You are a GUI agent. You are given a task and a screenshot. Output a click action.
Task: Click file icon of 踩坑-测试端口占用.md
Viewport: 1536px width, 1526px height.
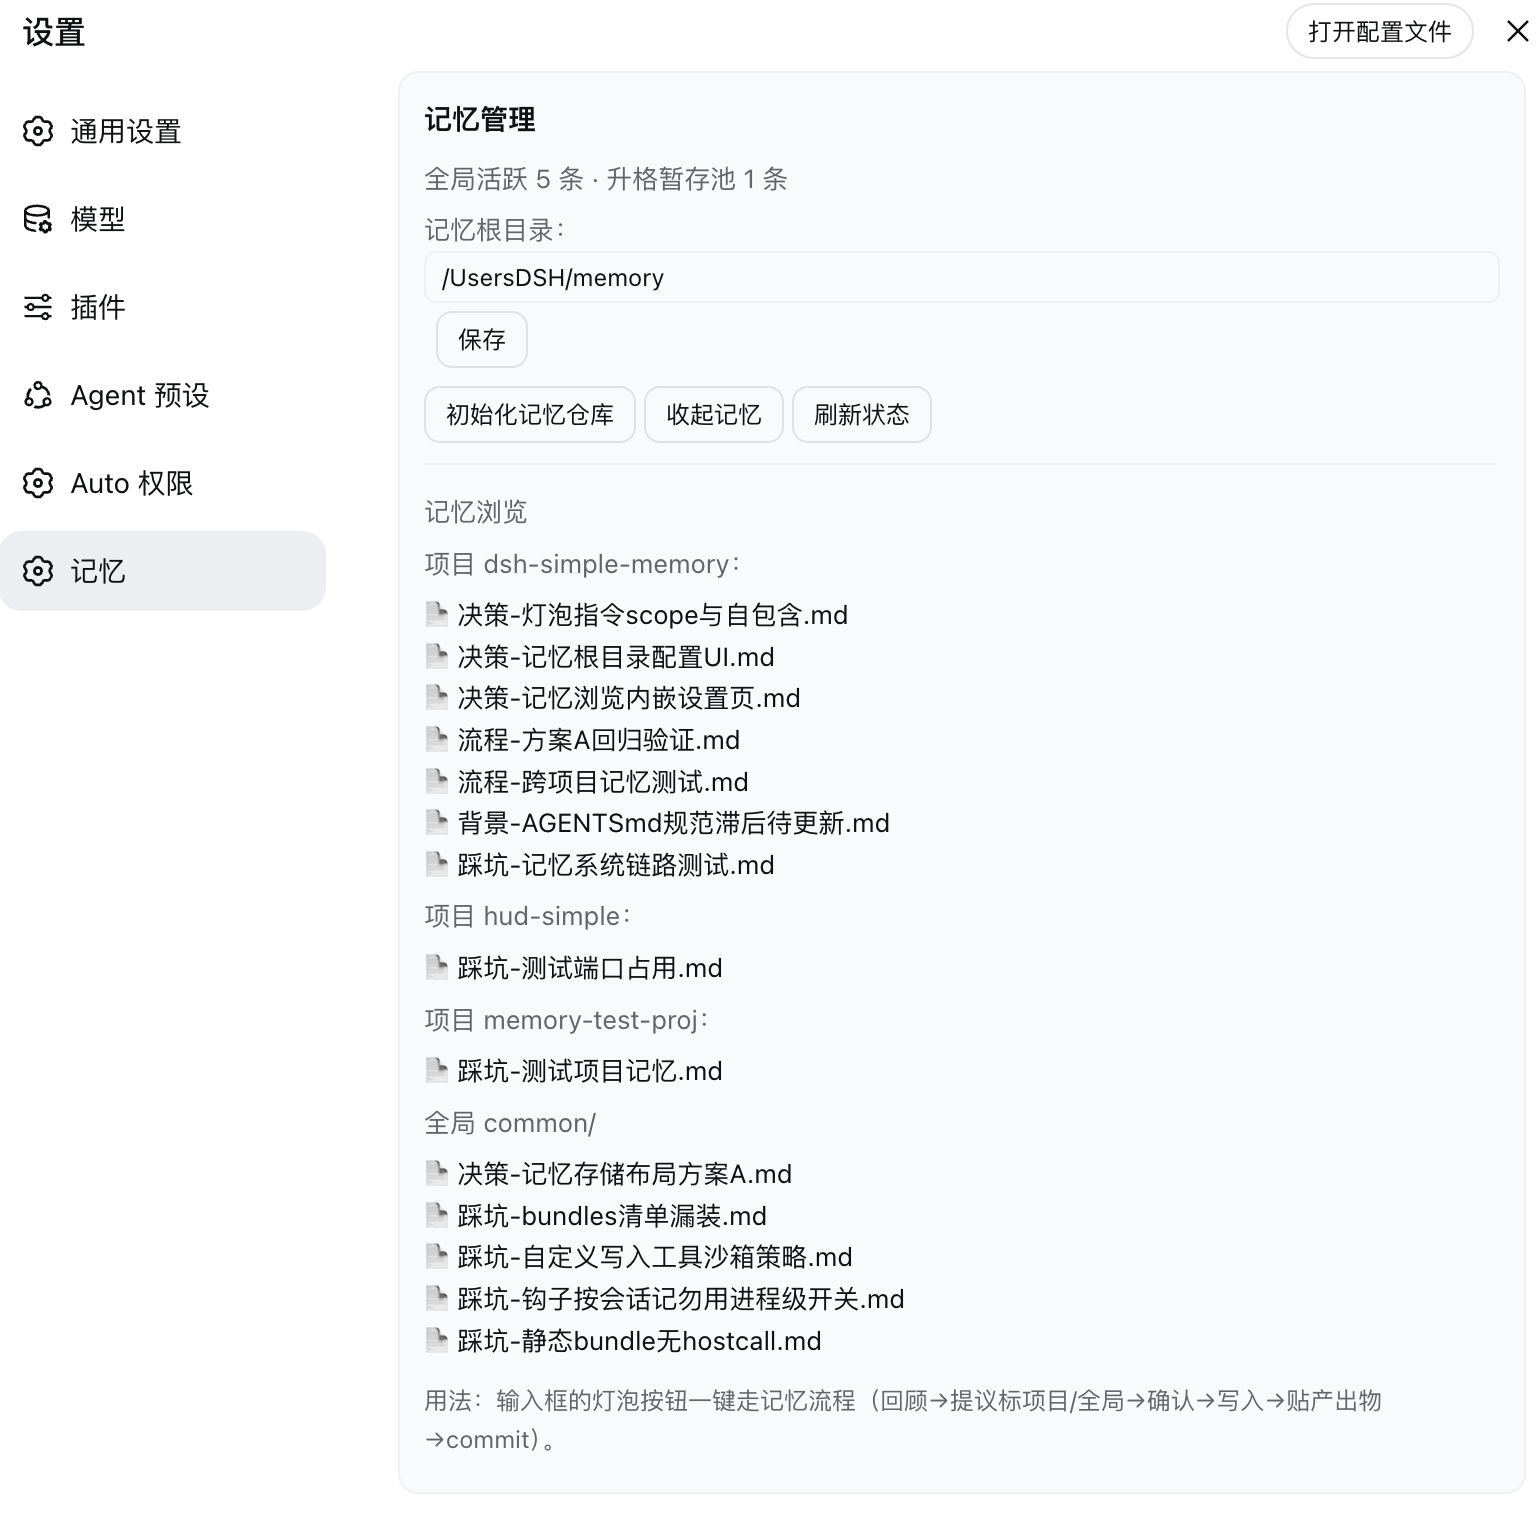tap(436, 967)
